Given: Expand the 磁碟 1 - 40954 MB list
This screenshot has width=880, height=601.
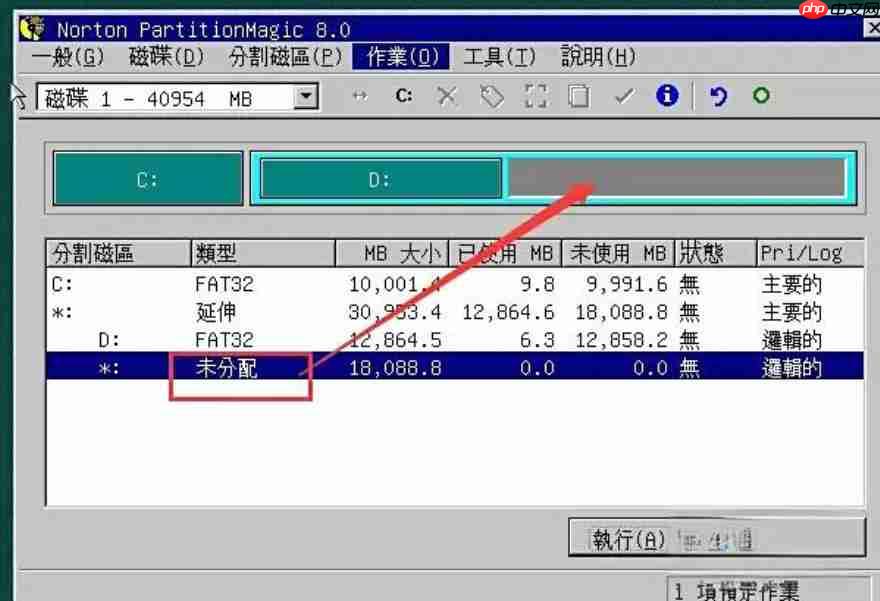Looking at the screenshot, I should pos(305,96).
